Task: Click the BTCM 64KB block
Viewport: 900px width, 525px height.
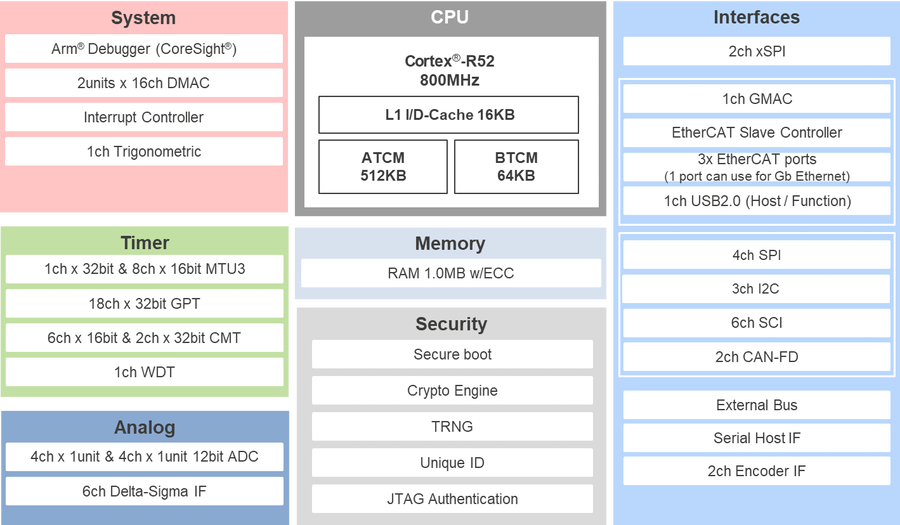Action: pos(516,167)
